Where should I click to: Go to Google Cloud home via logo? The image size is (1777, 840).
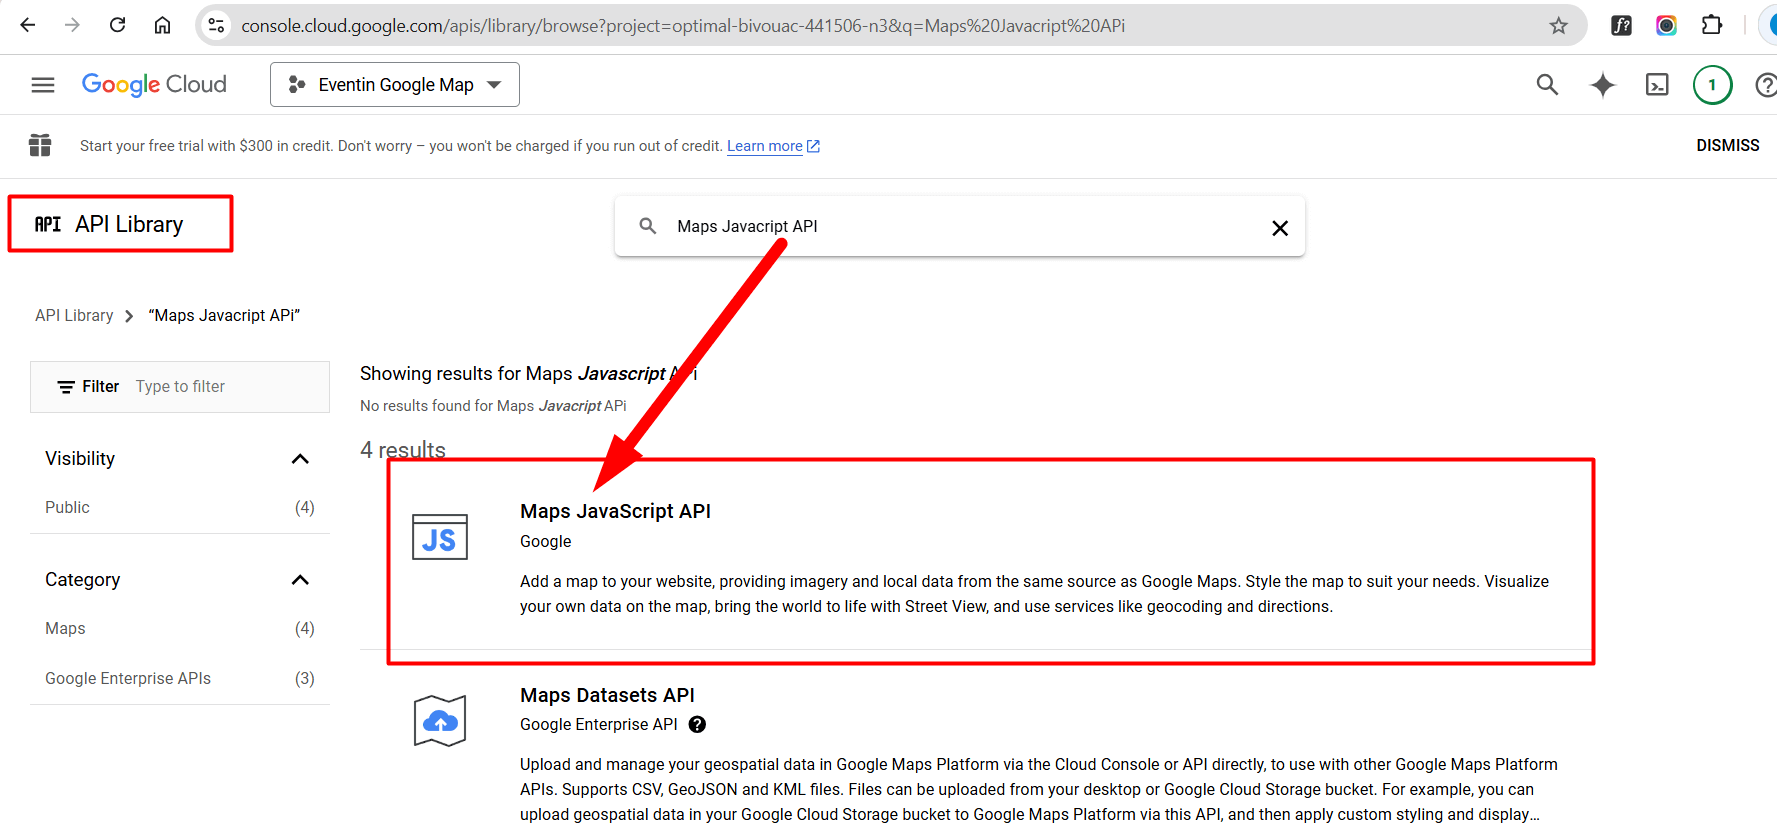click(x=154, y=85)
